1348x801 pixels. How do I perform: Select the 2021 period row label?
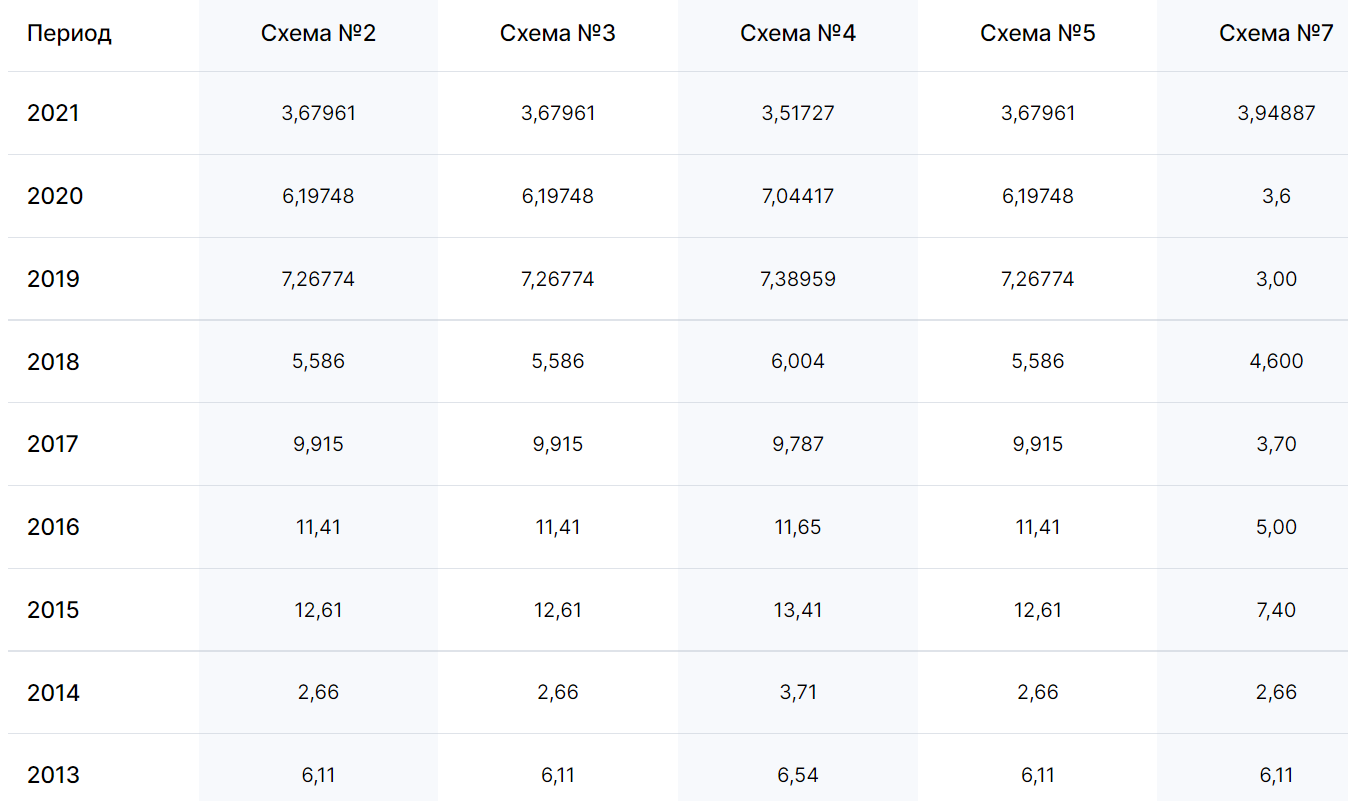tap(53, 113)
